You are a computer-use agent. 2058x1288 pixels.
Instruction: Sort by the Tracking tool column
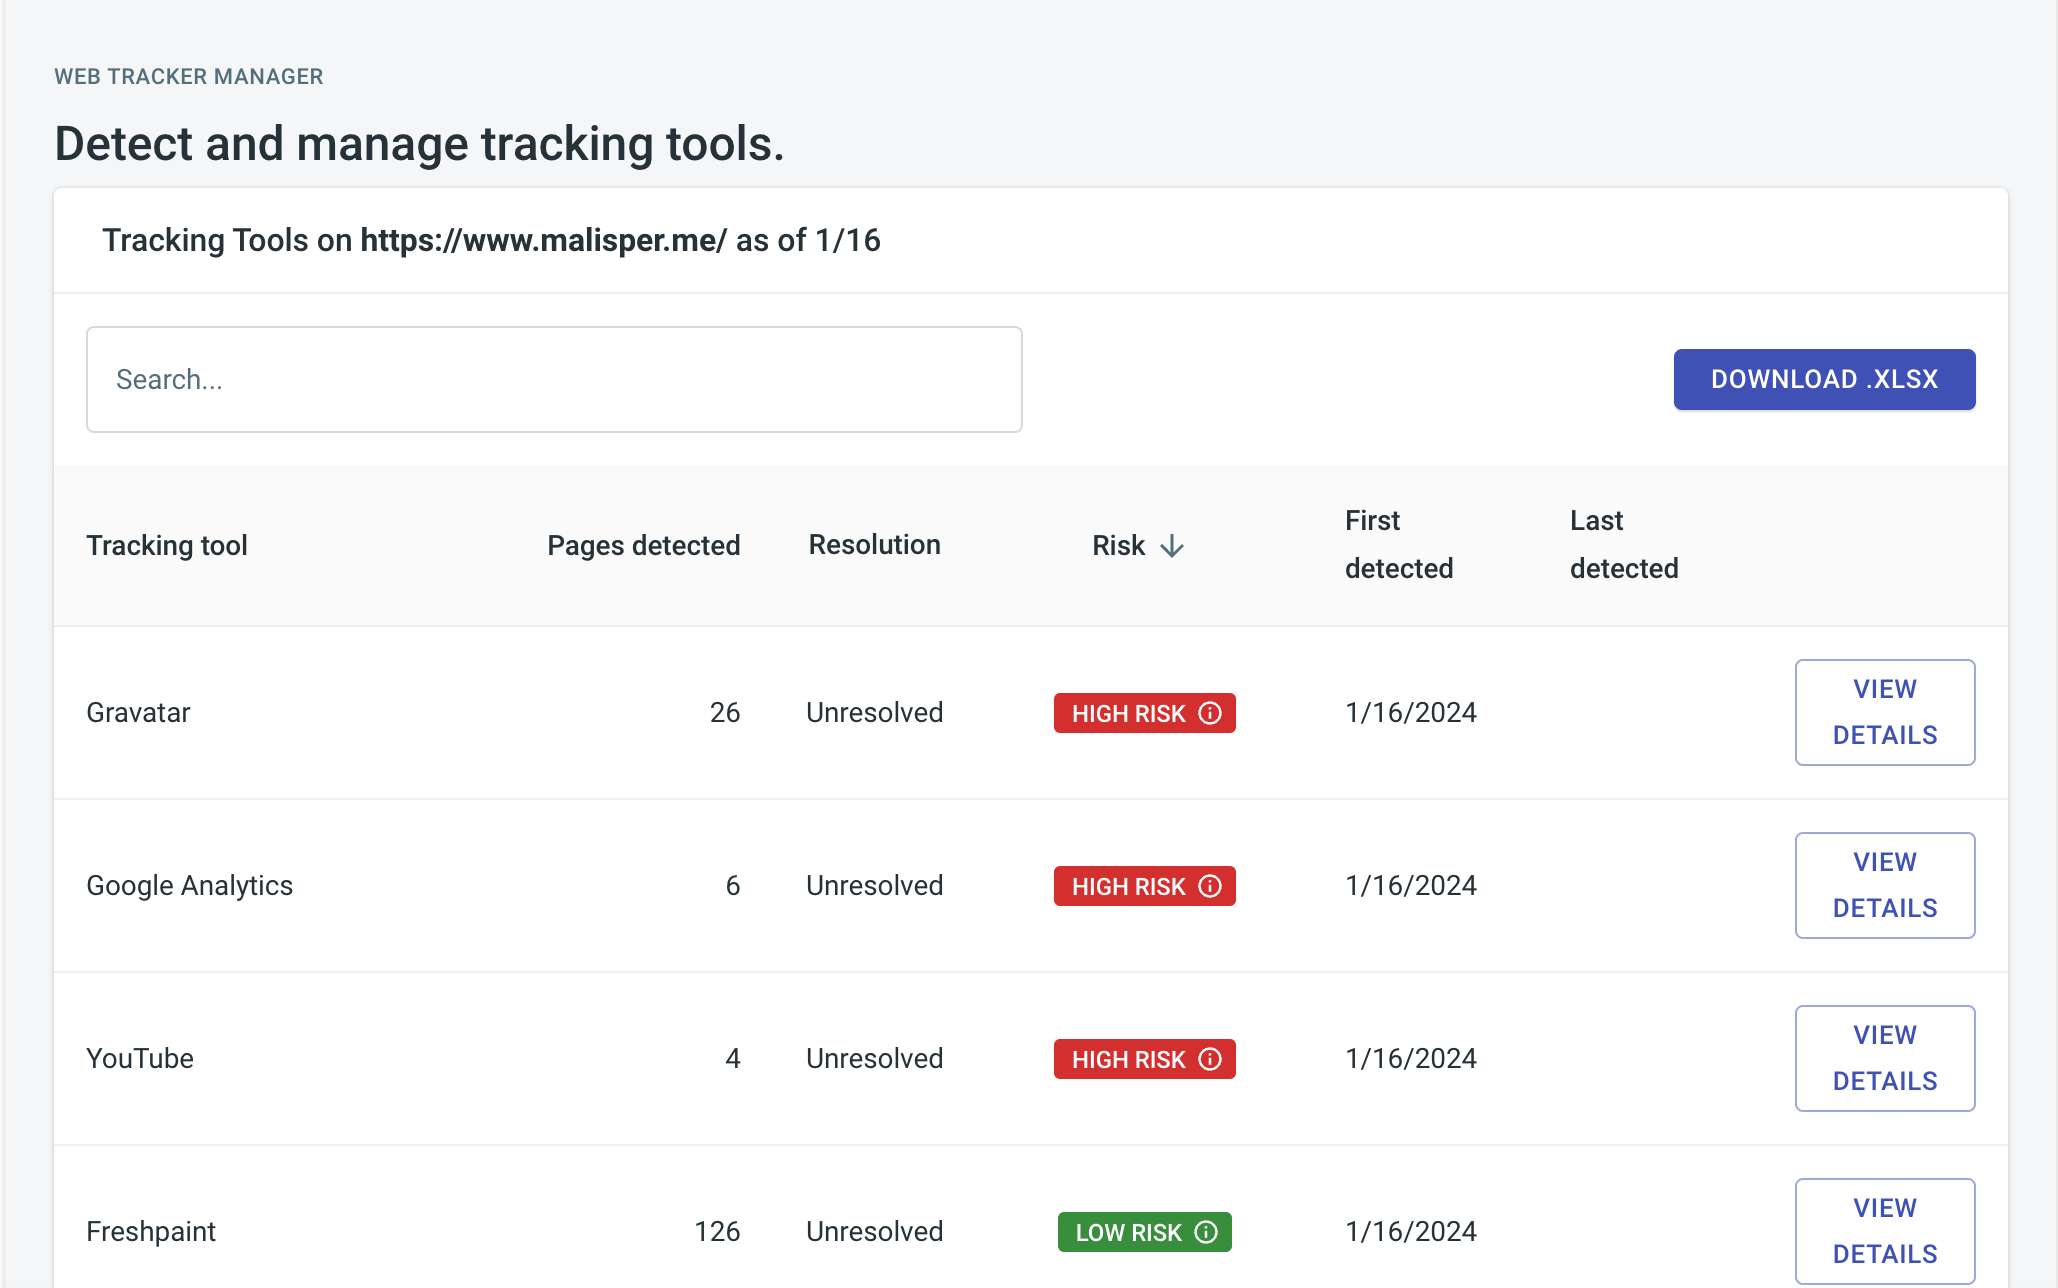pos(167,545)
